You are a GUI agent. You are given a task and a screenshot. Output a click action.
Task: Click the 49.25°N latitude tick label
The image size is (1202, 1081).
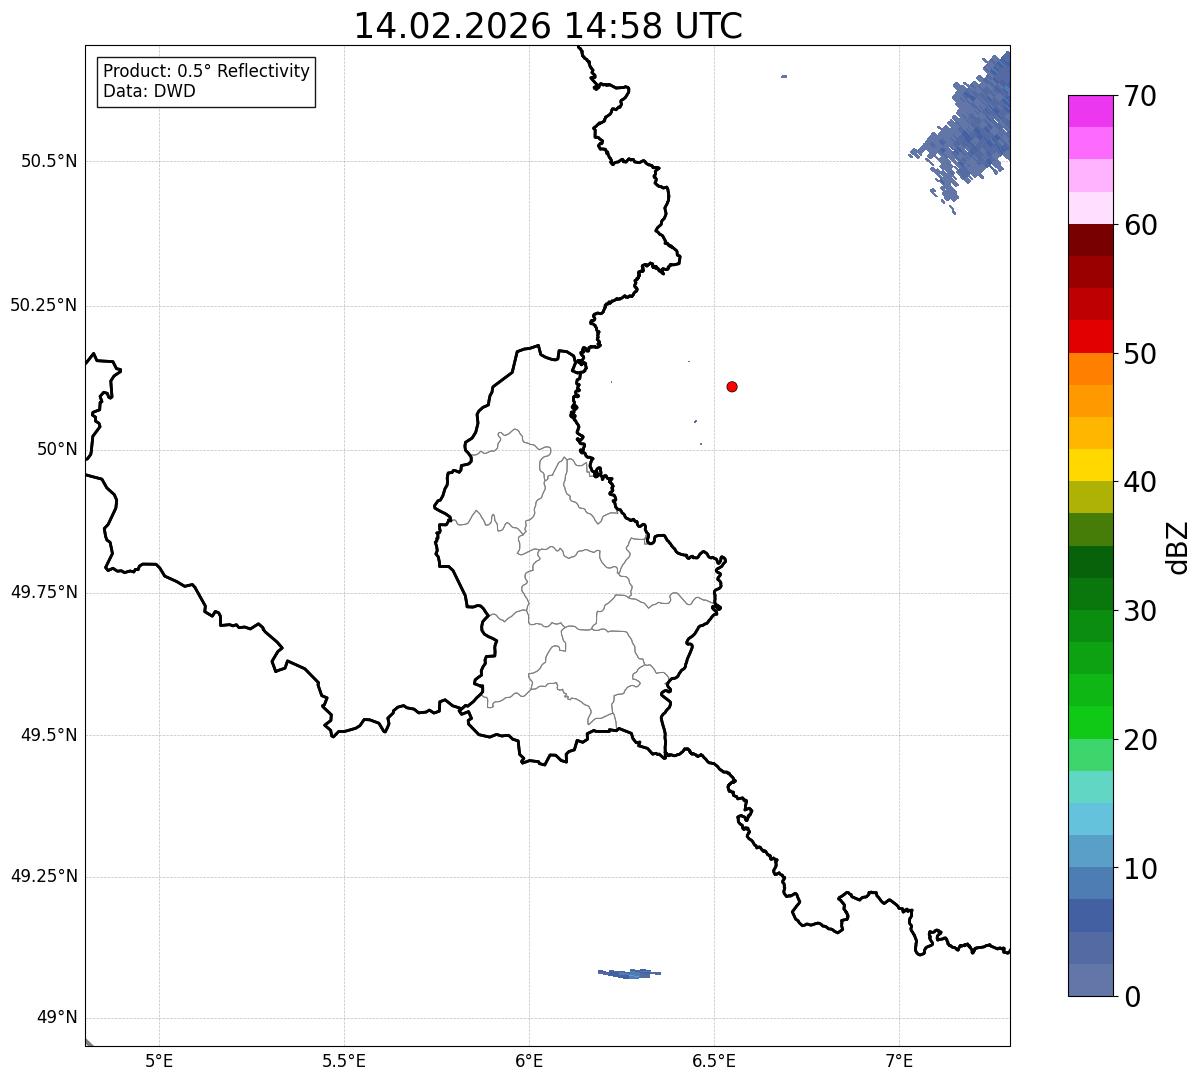point(43,877)
